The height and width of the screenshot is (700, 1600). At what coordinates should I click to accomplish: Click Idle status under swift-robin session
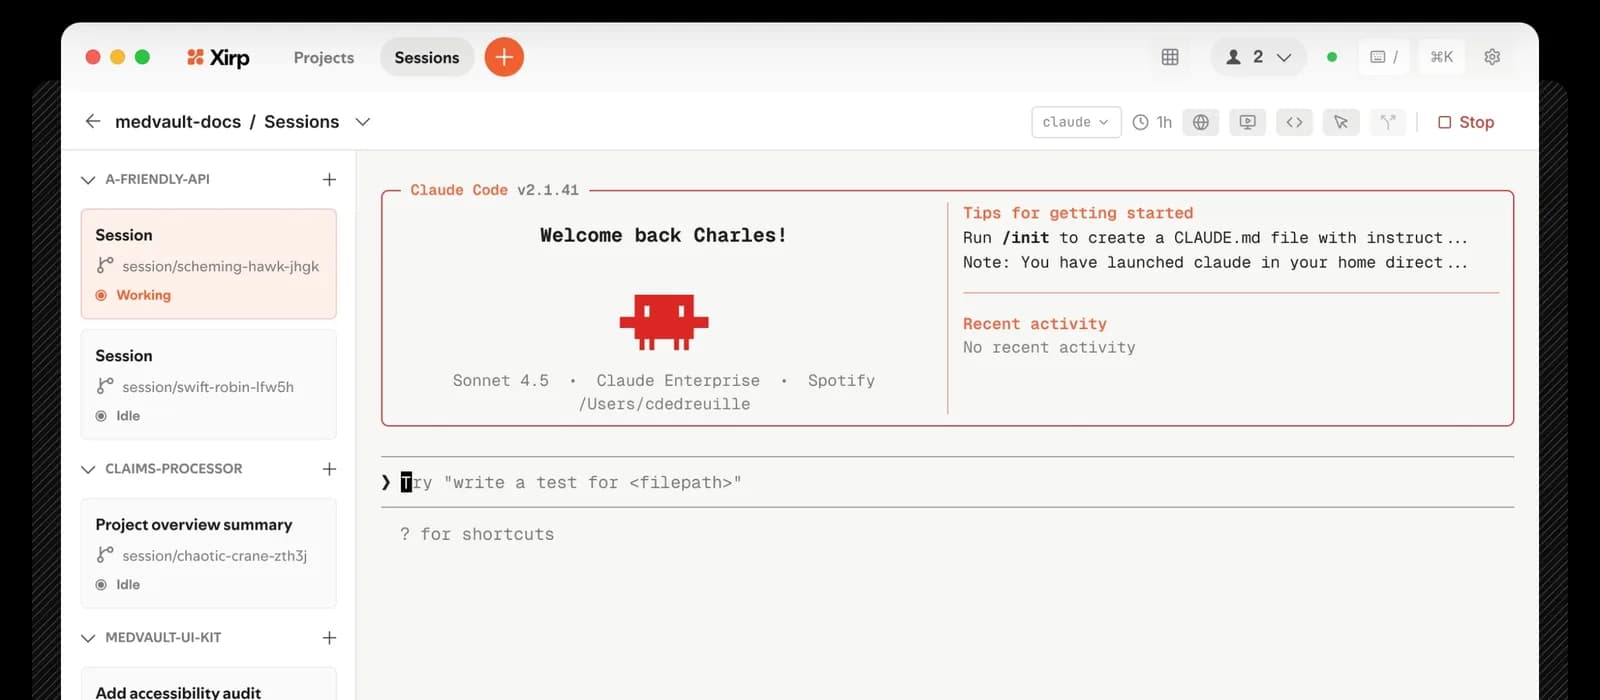[118, 416]
